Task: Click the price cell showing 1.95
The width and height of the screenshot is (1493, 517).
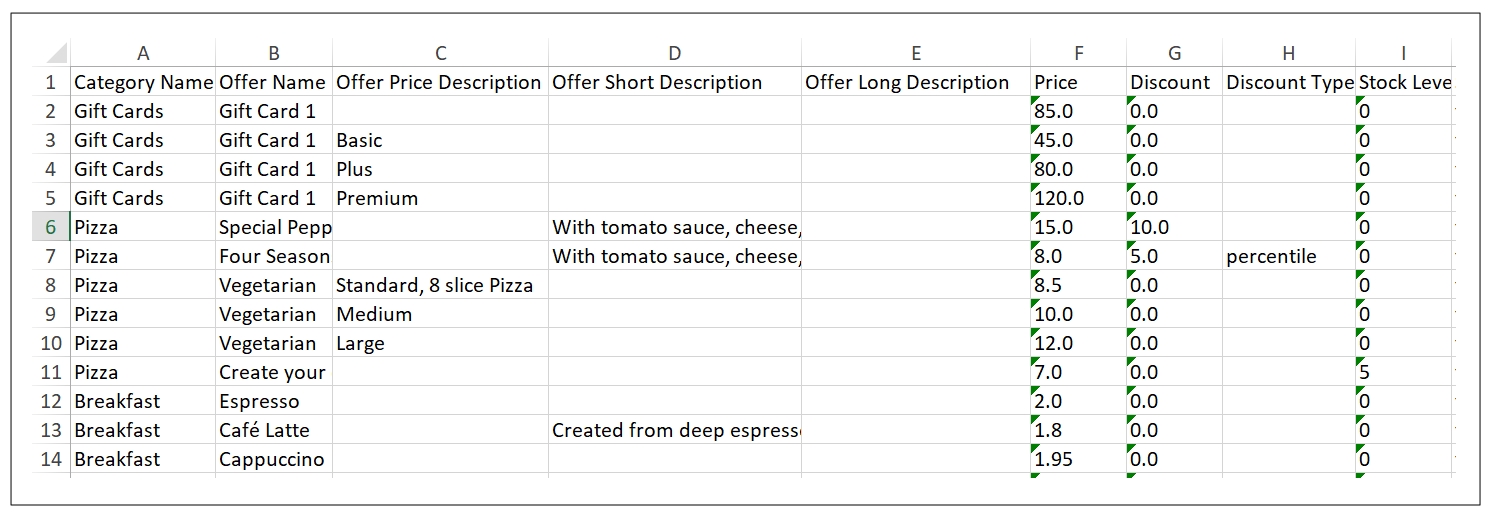Action: pyautogui.click(x=1078, y=459)
